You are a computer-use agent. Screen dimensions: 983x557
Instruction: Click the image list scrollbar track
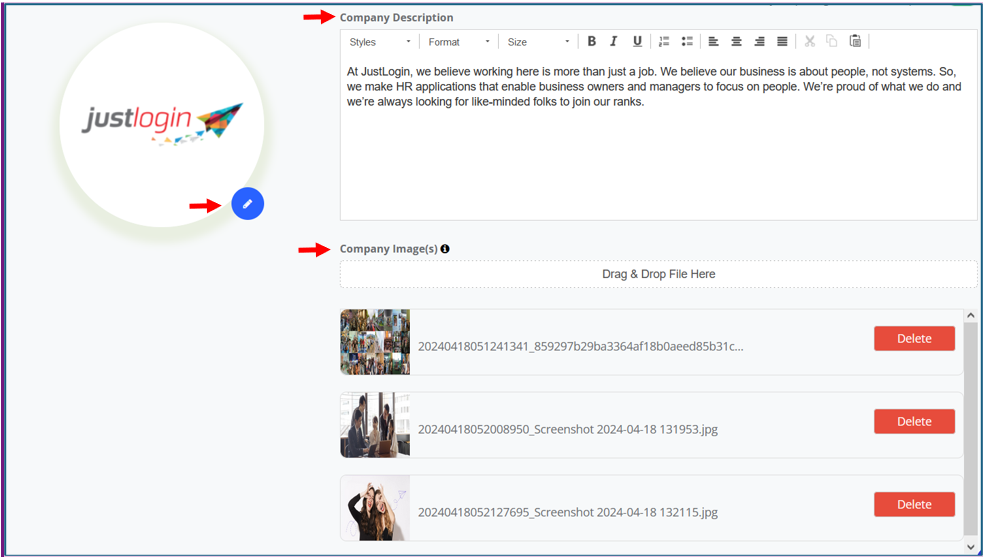970,431
